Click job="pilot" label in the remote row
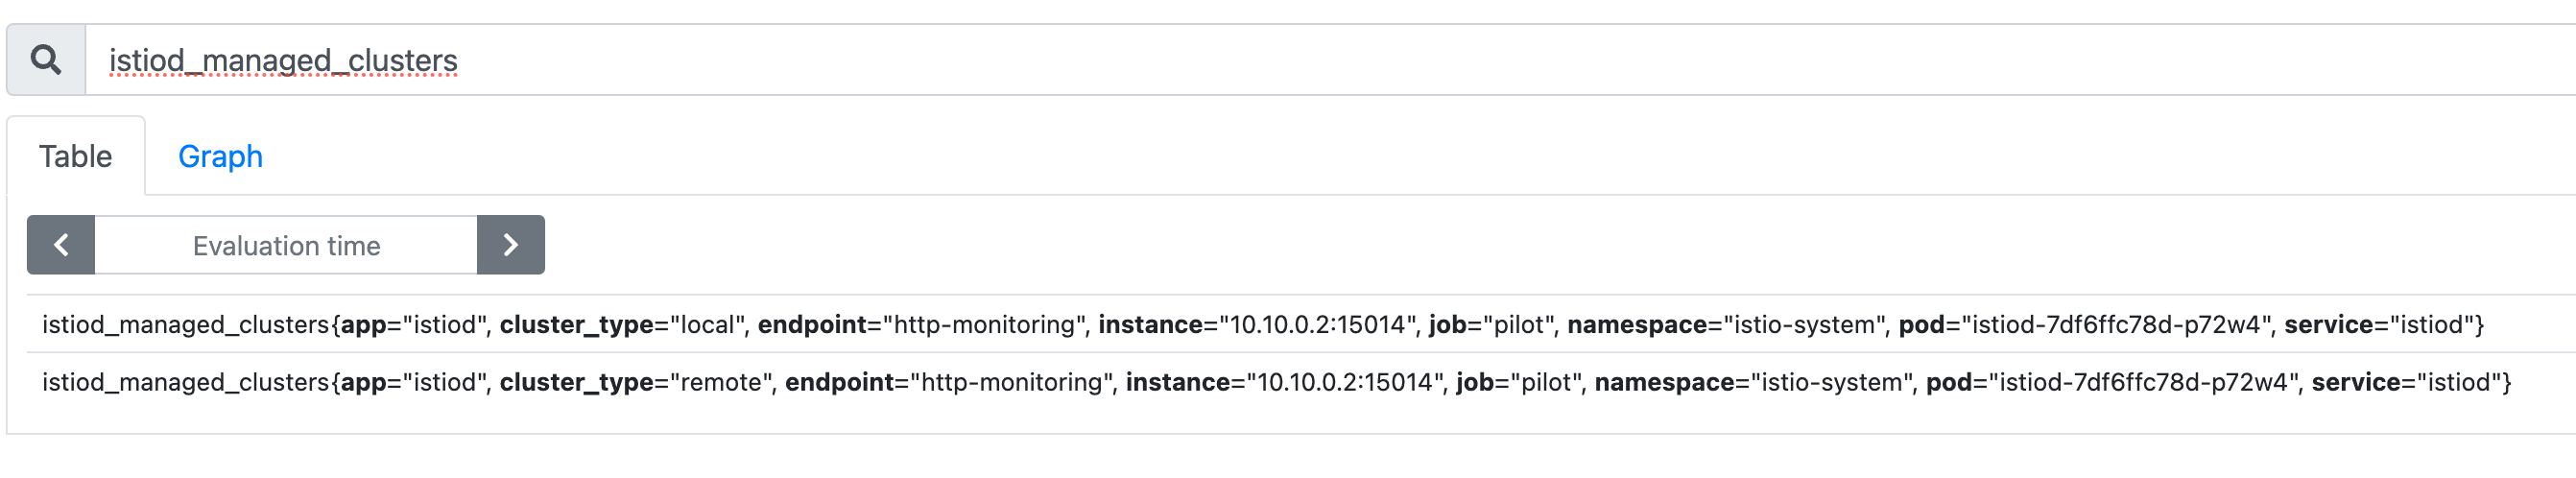The width and height of the screenshot is (2576, 478). pos(1517,382)
